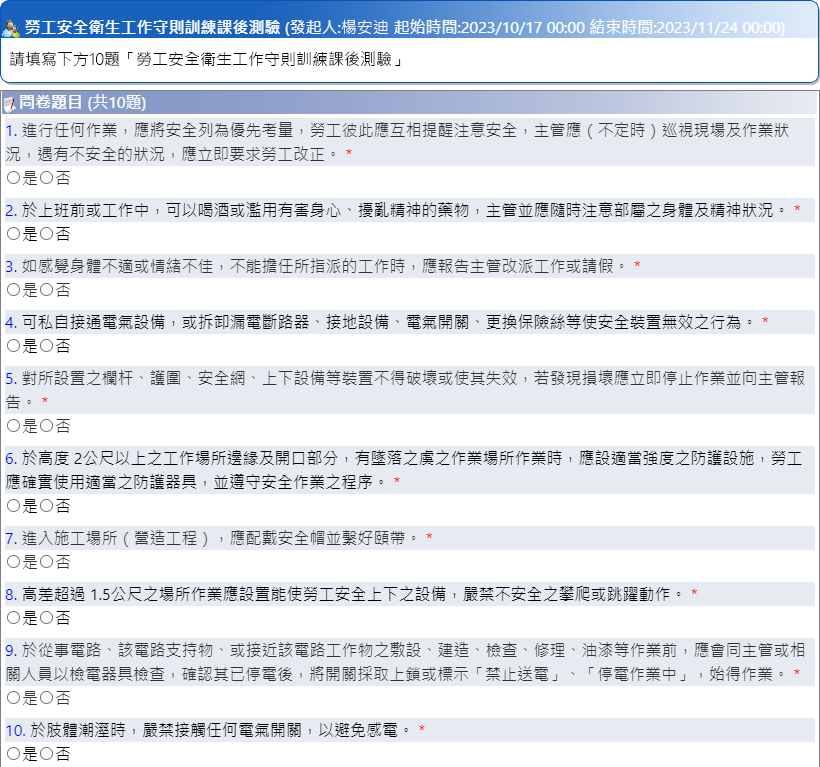Select 否 for question 10 on wet limbs
Image resolution: width=820 pixels, height=767 pixels.
click(47, 753)
